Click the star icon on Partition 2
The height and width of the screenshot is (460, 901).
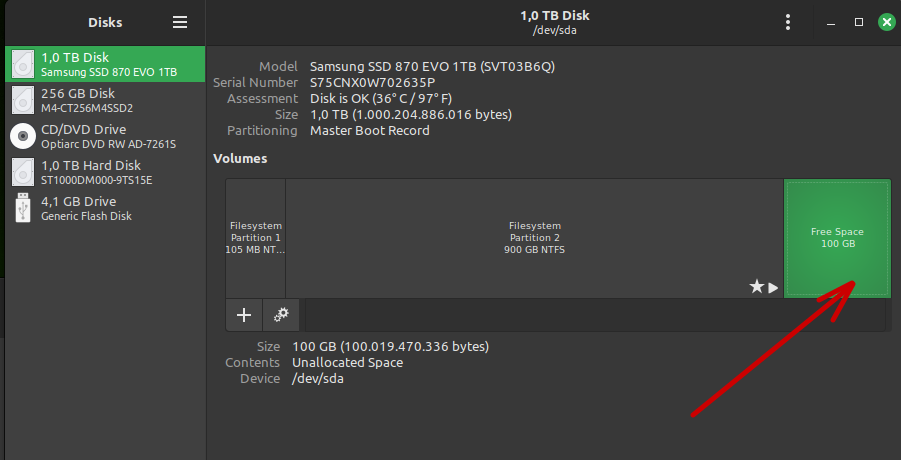pos(757,287)
